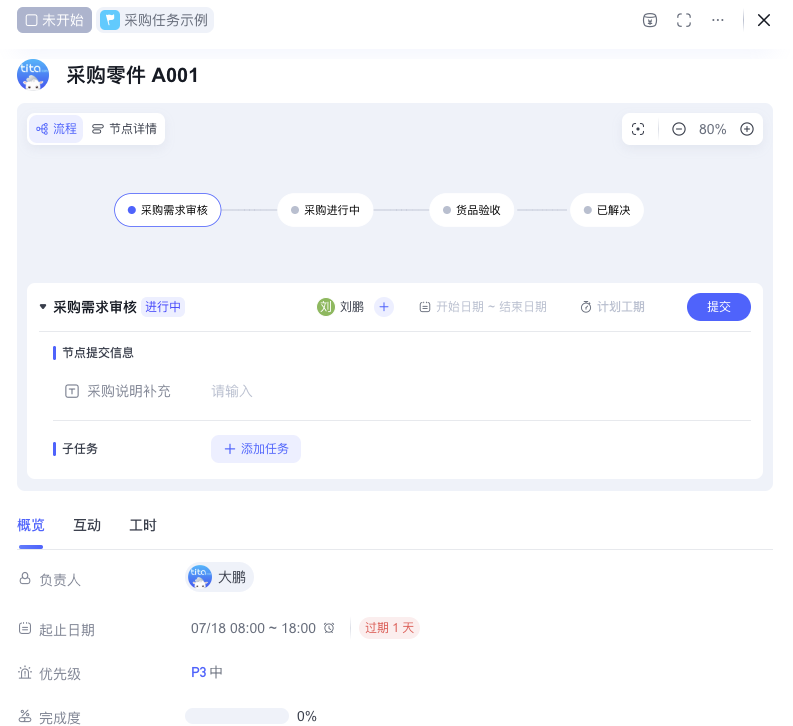Click the archive icon in top bar
793x726 pixels.
pos(650,20)
